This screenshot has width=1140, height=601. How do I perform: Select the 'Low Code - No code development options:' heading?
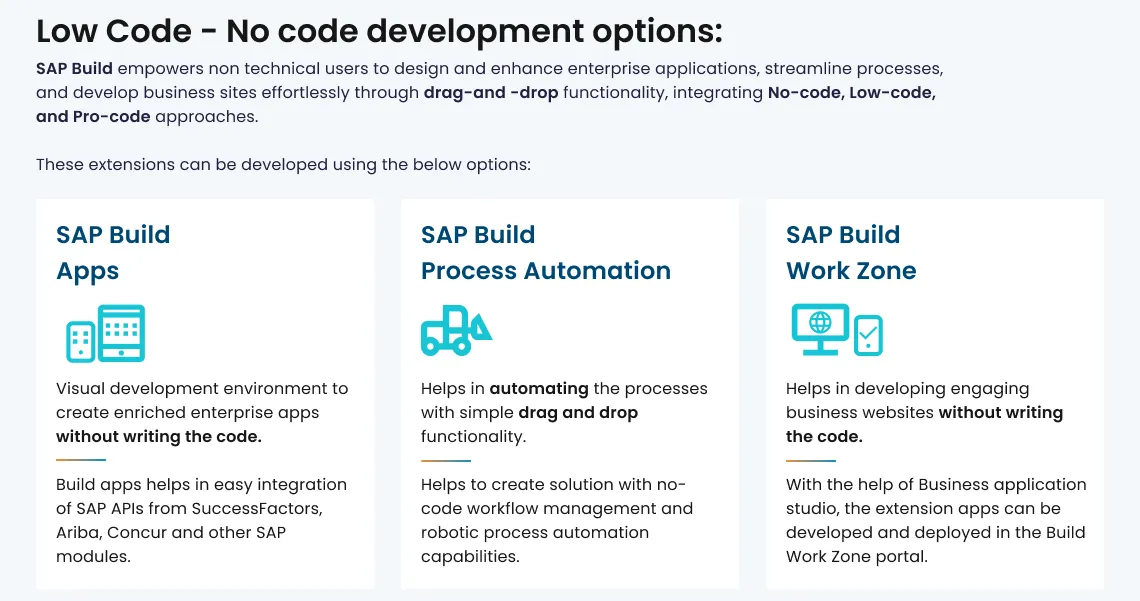tap(380, 31)
